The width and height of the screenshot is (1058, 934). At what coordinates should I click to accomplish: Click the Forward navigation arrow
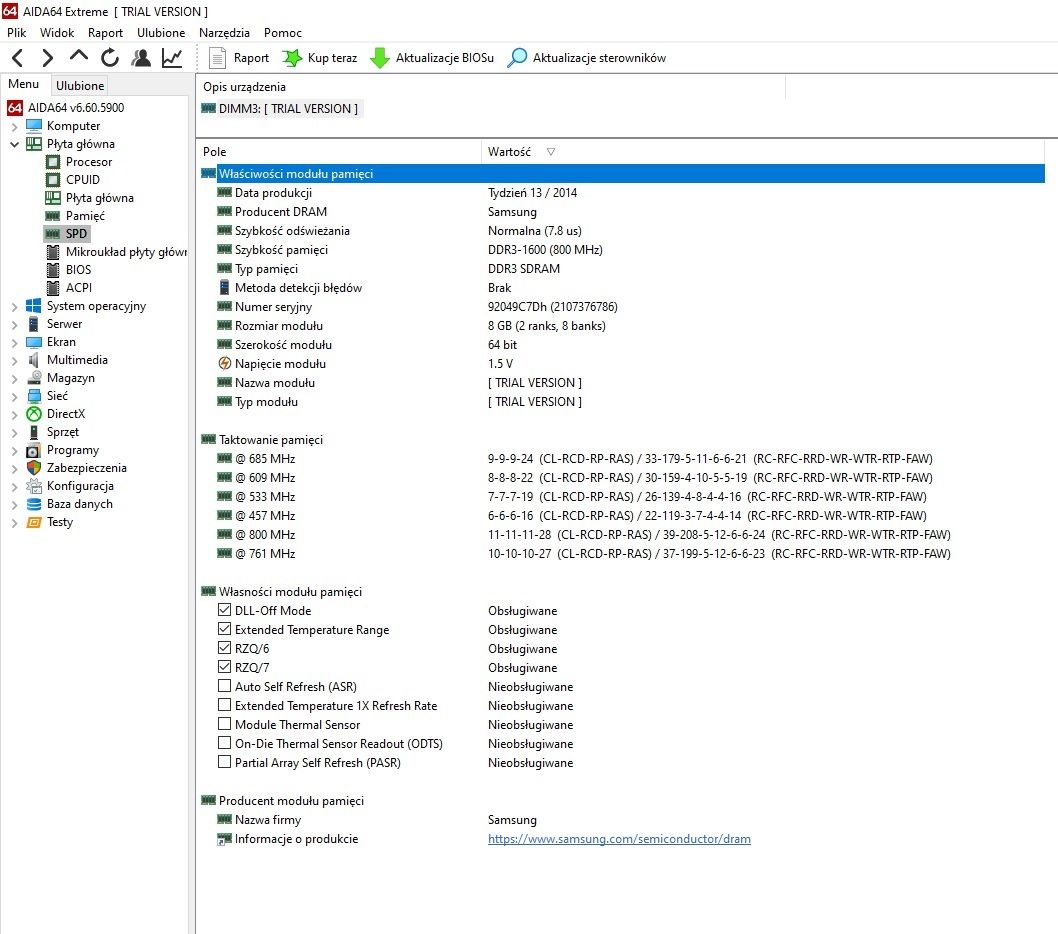(47, 58)
